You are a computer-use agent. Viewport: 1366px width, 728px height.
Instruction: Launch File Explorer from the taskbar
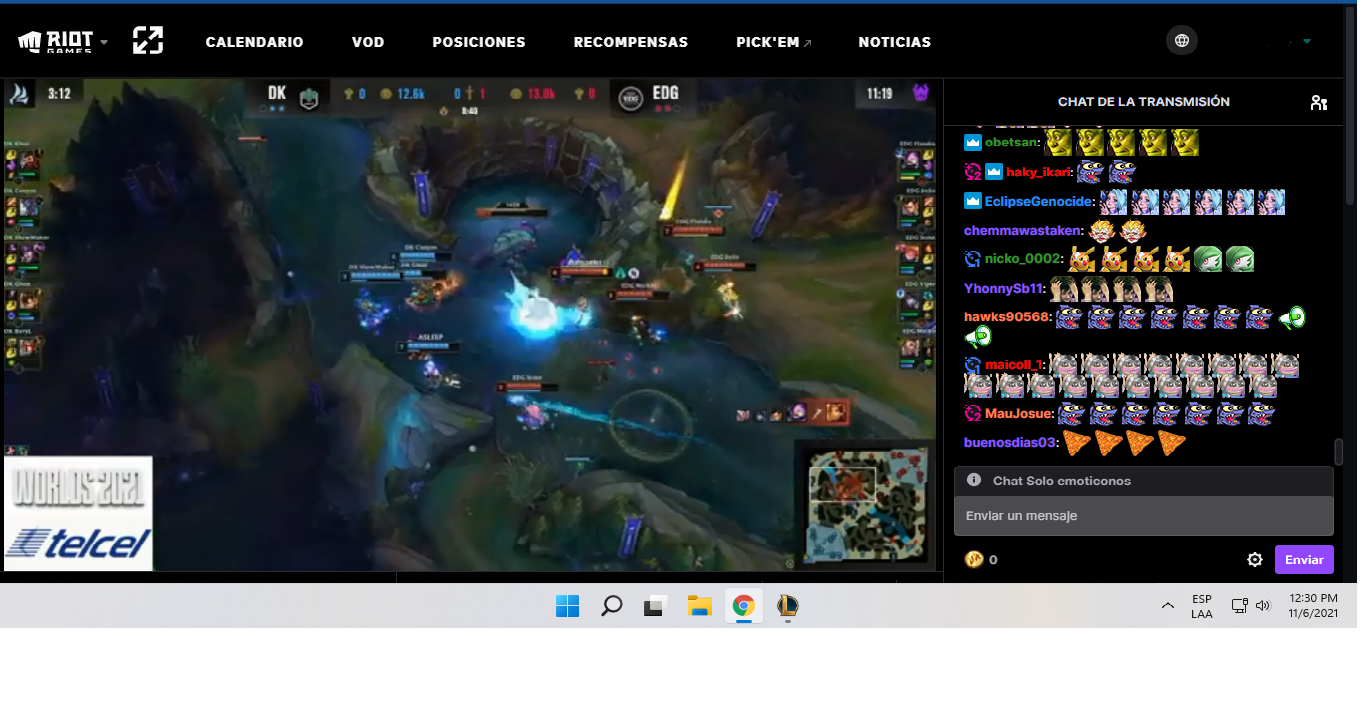pos(699,606)
